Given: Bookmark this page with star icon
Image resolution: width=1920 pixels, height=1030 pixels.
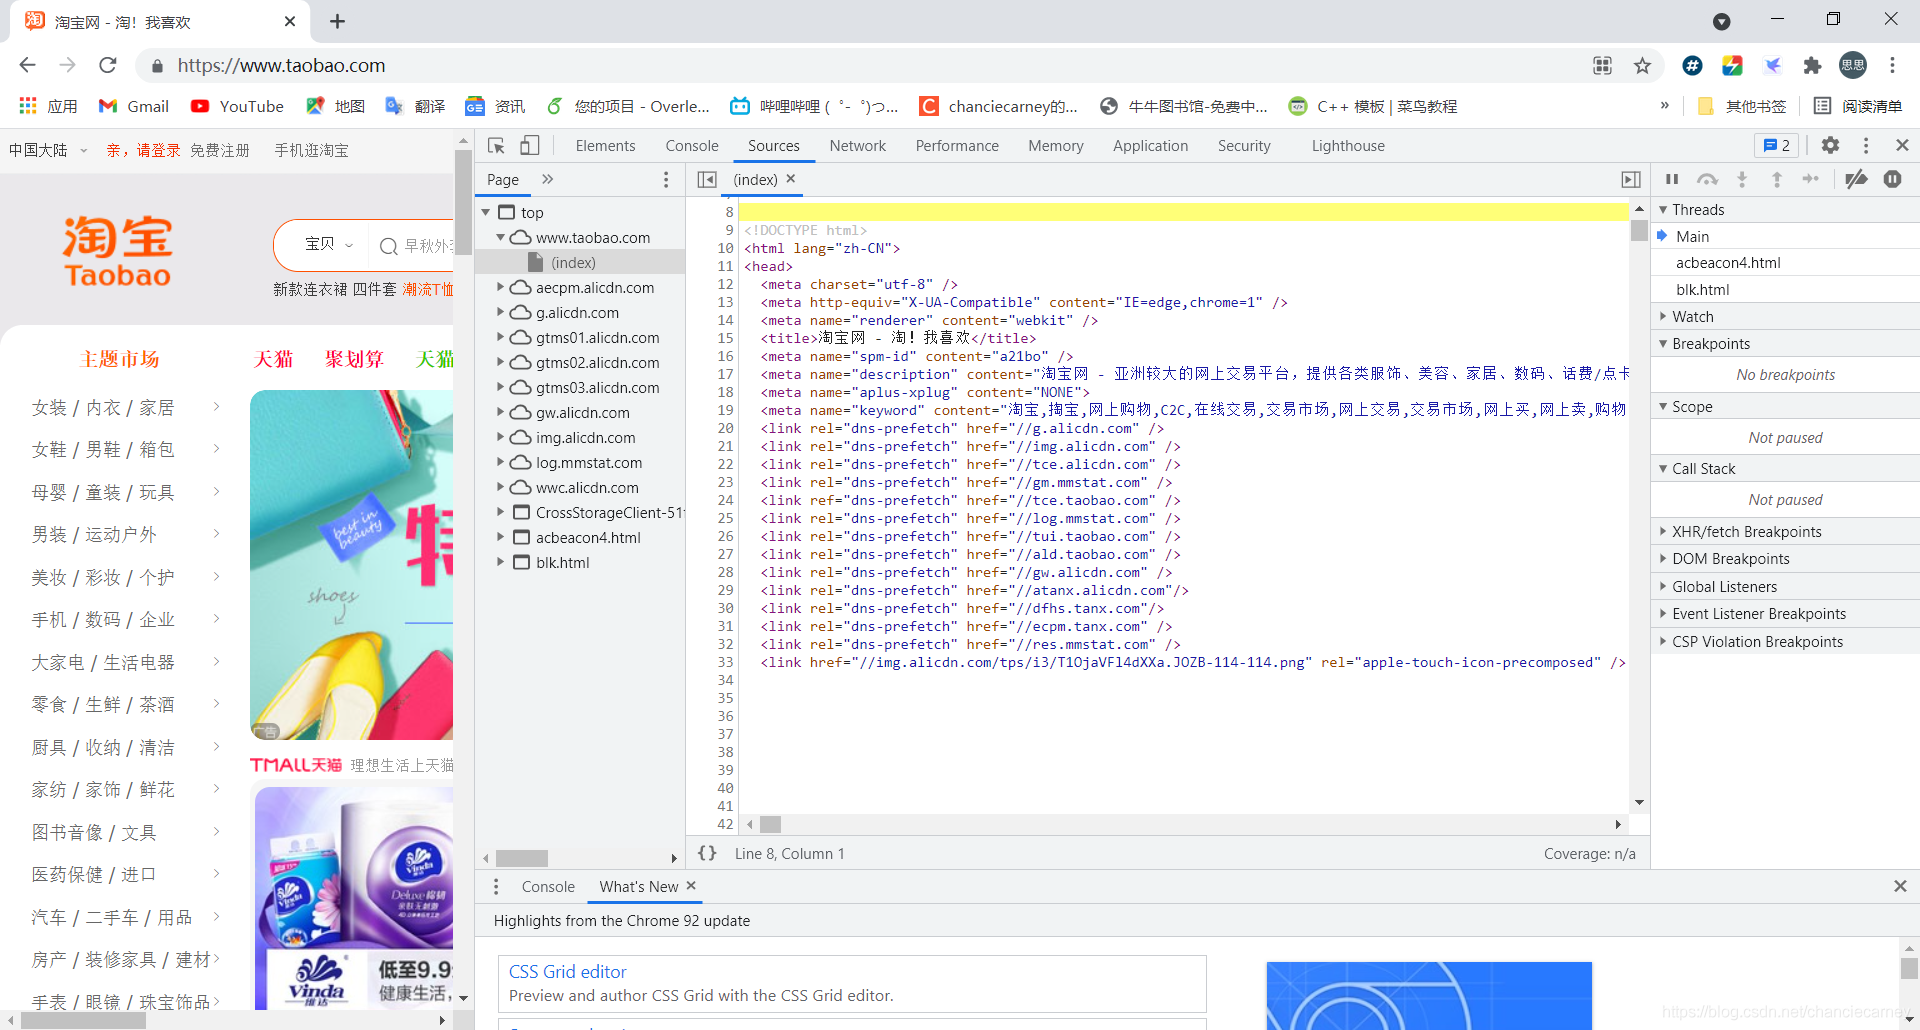Looking at the screenshot, I should pyautogui.click(x=1642, y=65).
